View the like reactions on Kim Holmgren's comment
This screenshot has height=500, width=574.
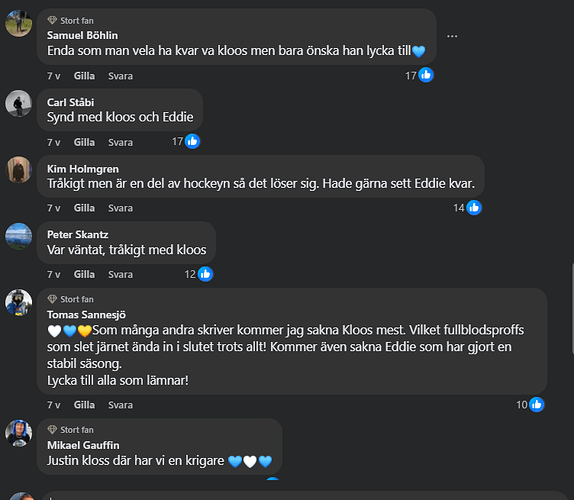(x=467, y=208)
